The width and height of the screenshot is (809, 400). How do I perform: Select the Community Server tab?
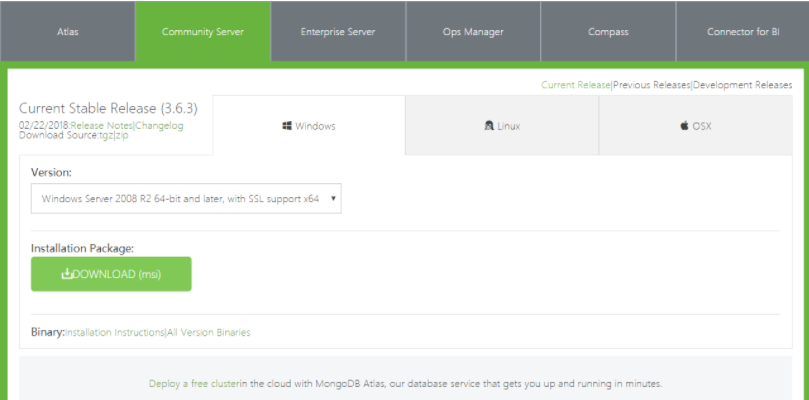(203, 31)
